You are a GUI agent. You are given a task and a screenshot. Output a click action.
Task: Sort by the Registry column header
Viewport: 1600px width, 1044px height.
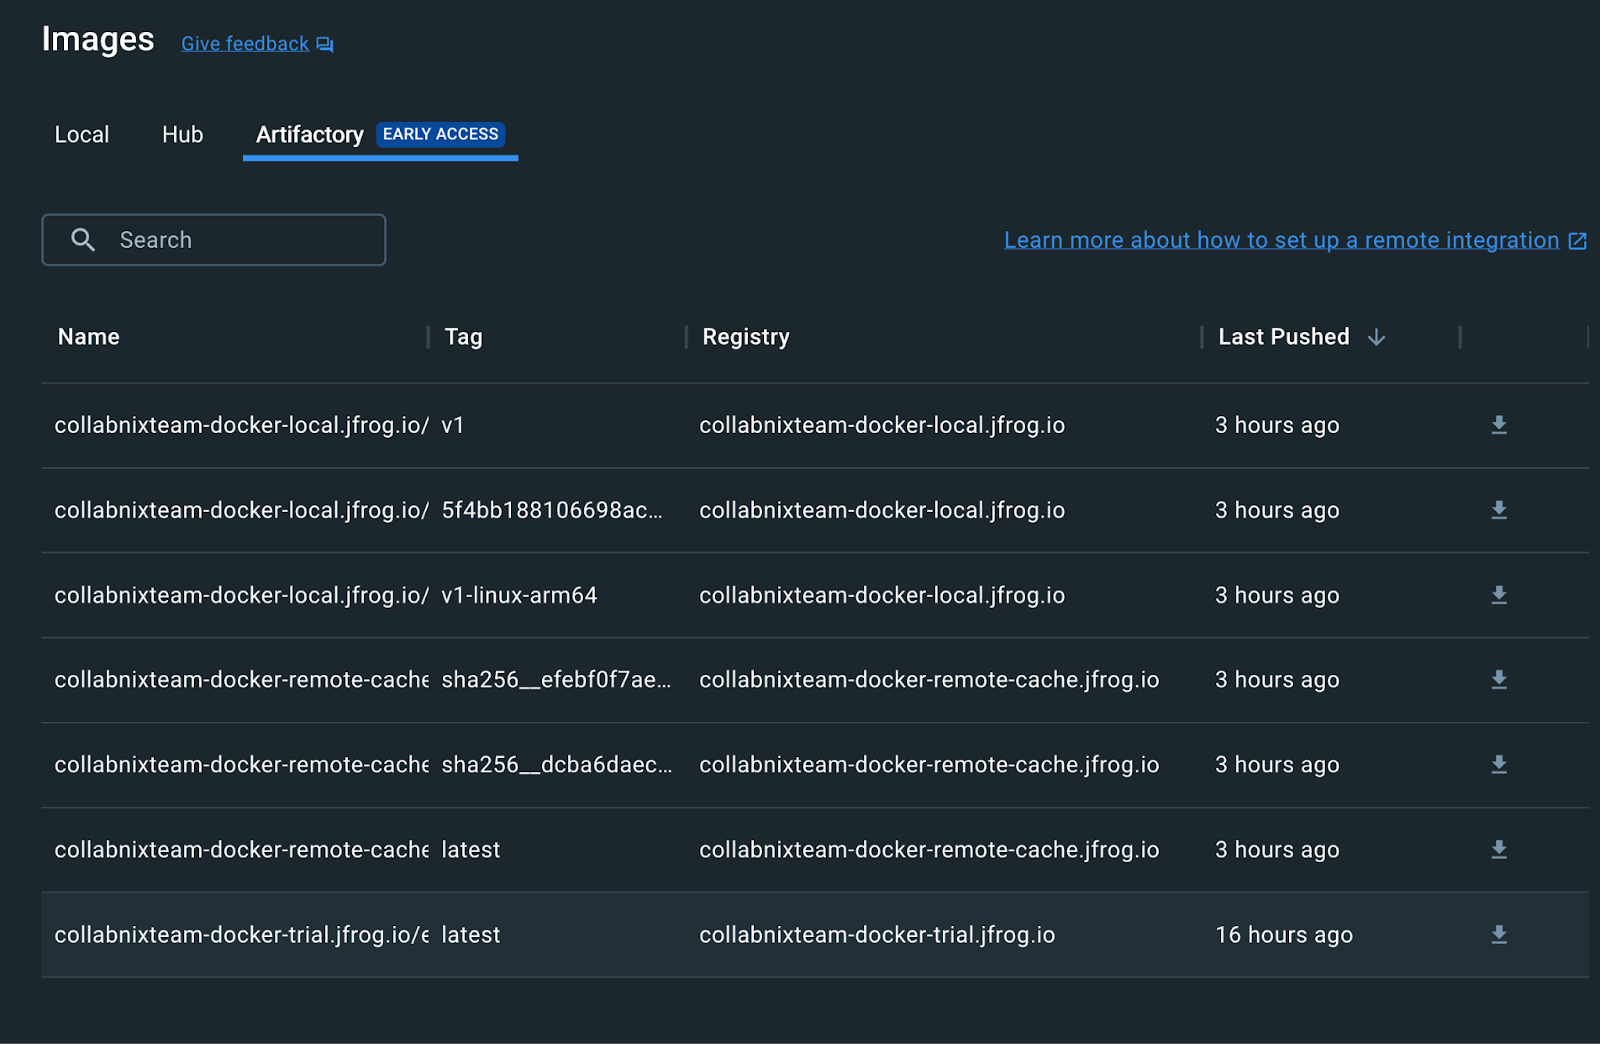tap(746, 337)
